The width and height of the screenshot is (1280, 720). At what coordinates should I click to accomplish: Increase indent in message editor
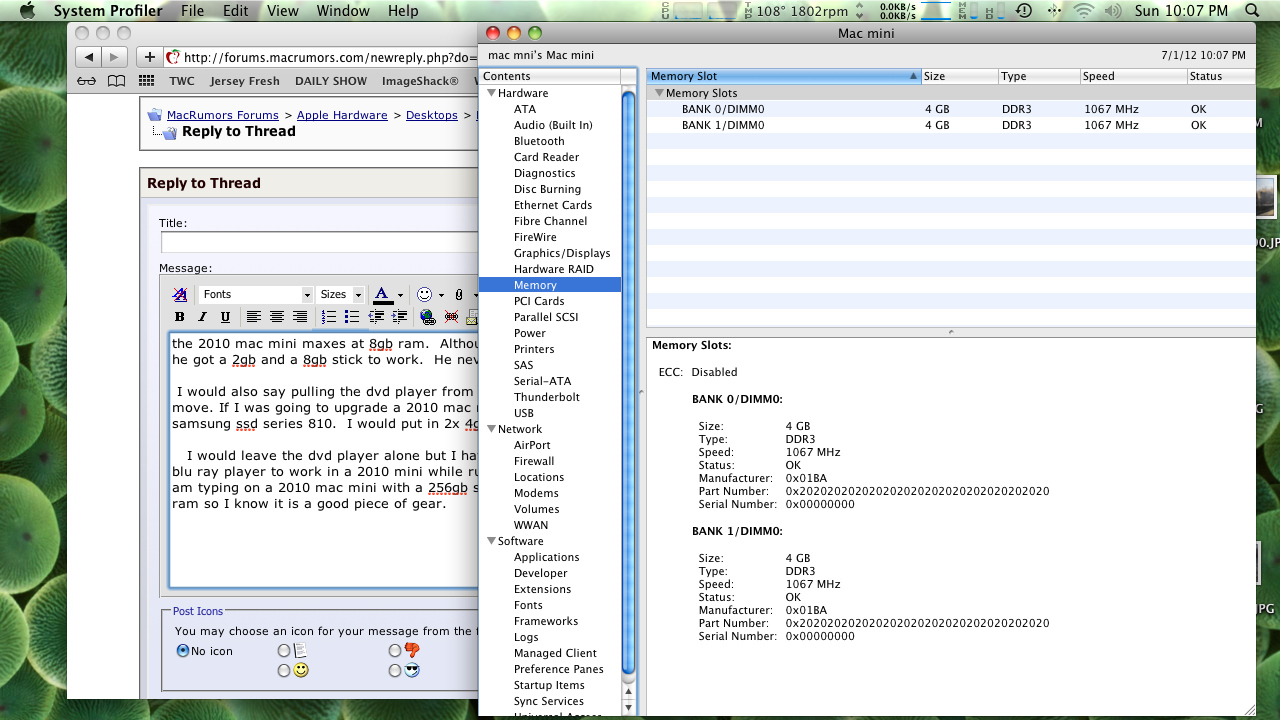(399, 317)
